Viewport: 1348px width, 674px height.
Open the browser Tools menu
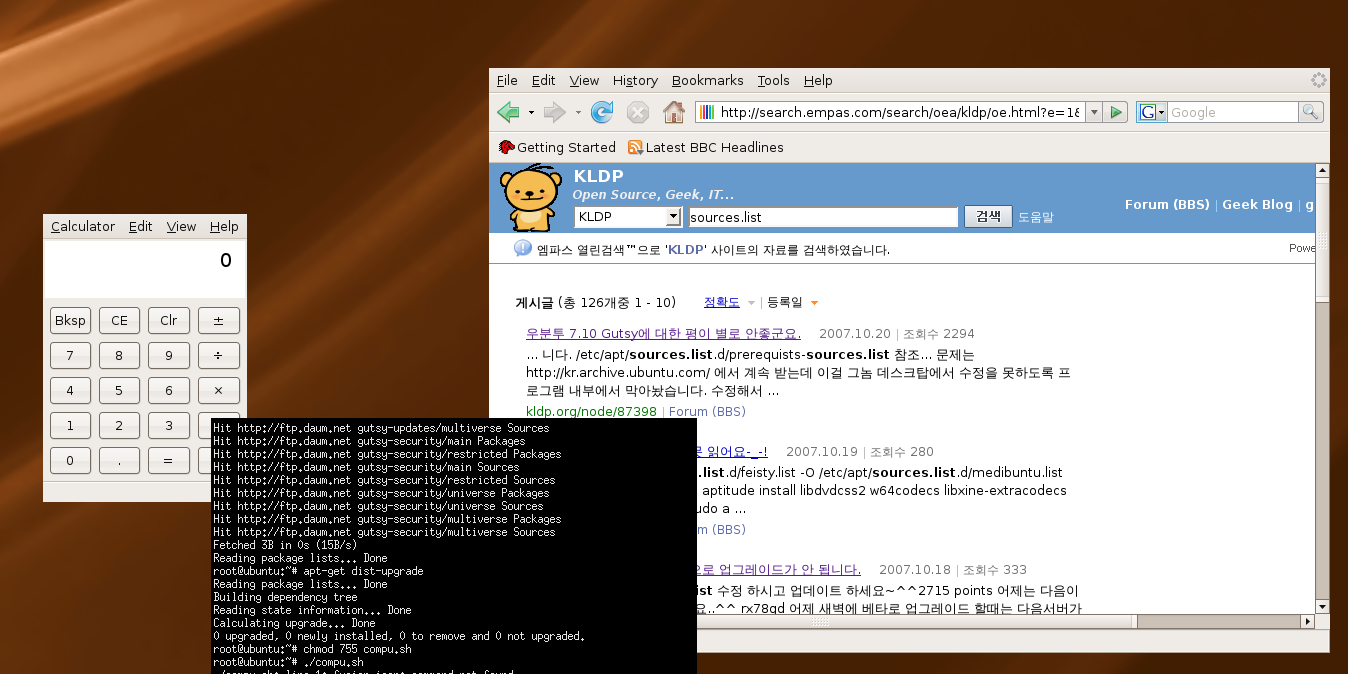[773, 80]
